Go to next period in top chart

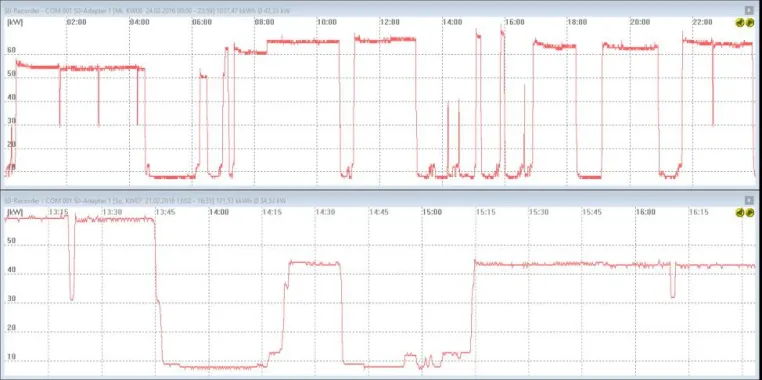[x=750, y=22]
